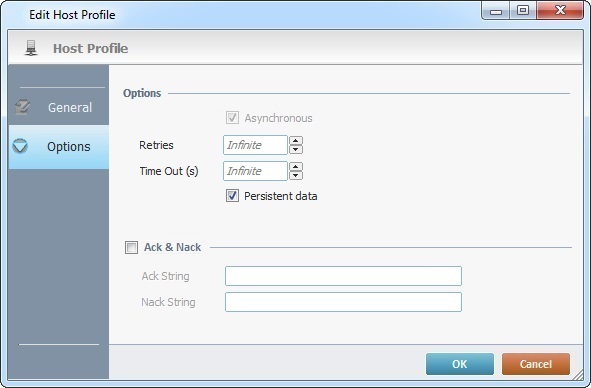Screen dimensions: 591x388
Task: Increase Time Out with the up arrow
Action: 296,167
